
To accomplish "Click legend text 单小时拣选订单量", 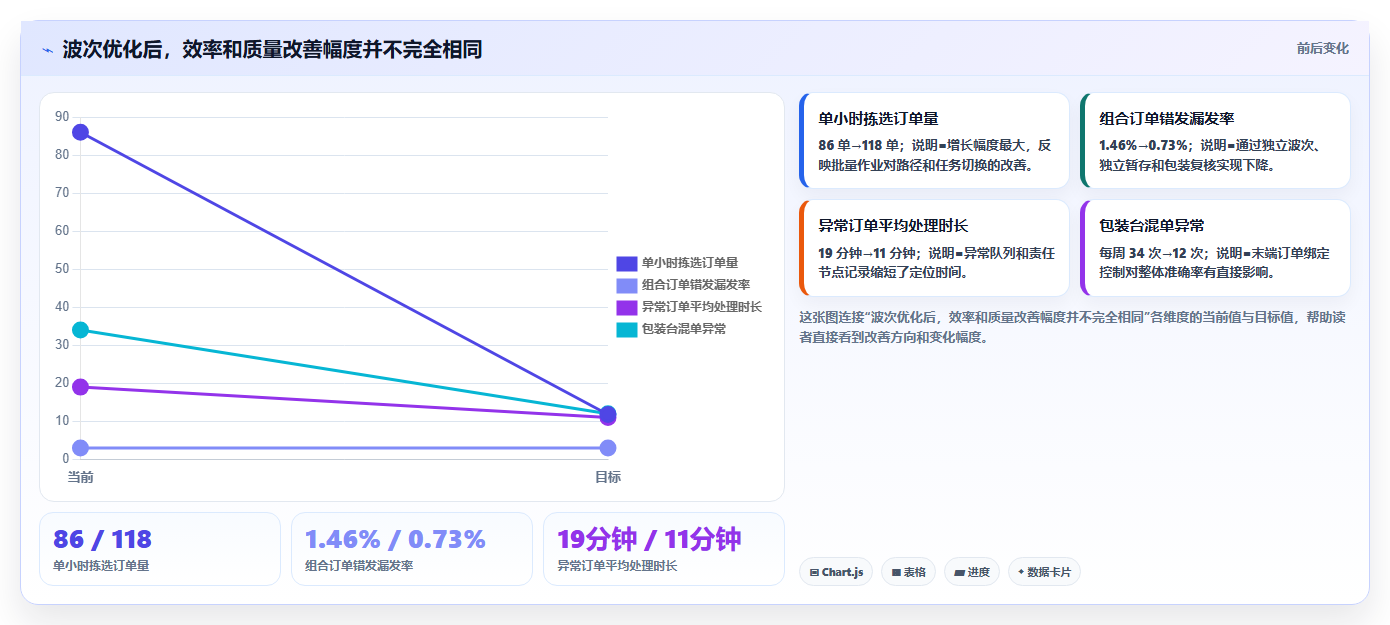I will tap(690, 263).
